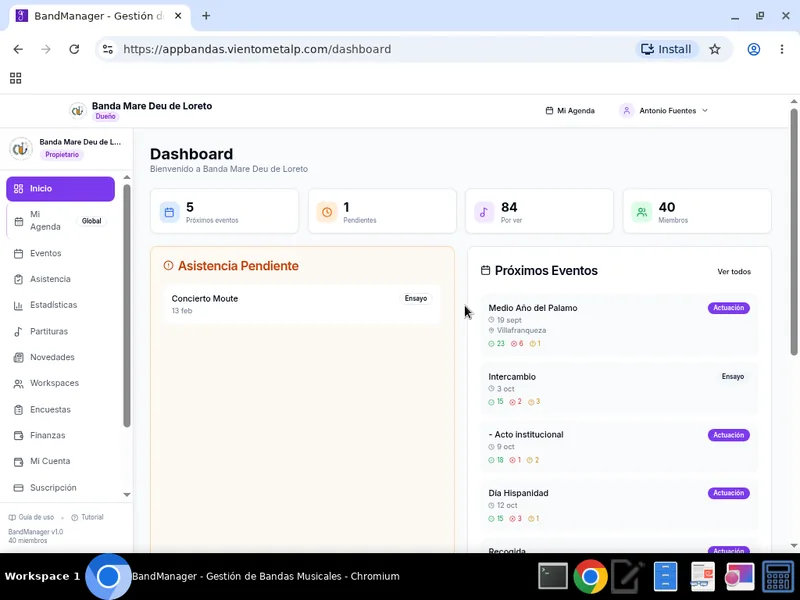Open Encuestas from the sidebar
800x600 pixels.
60,410
